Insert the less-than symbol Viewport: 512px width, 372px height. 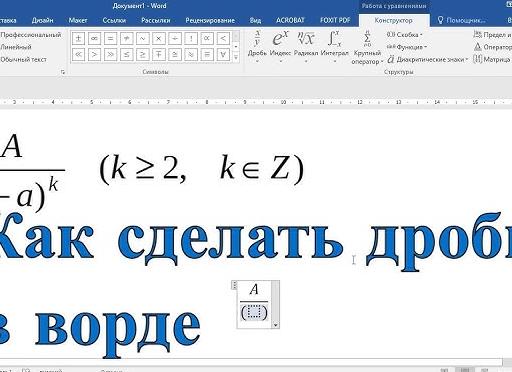[223, 38]
